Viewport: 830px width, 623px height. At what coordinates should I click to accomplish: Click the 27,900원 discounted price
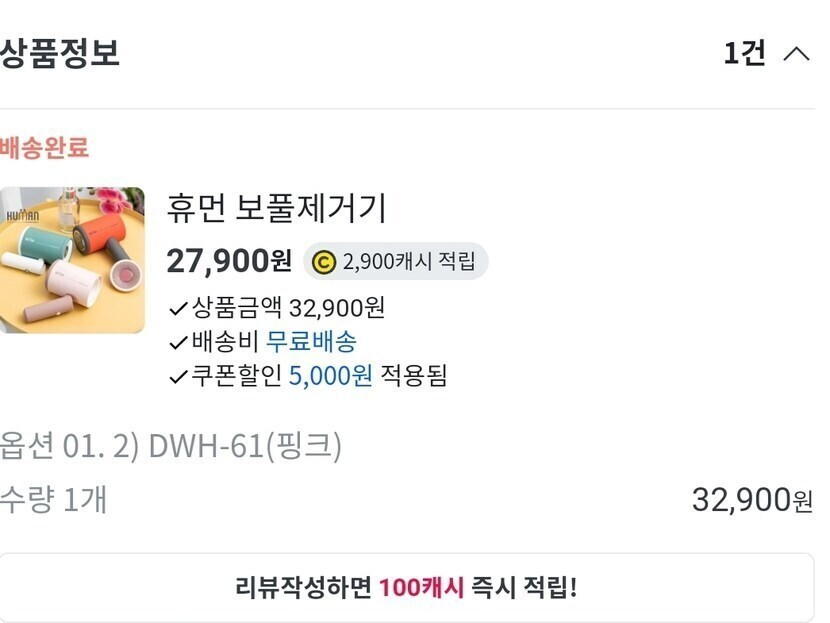pyautogui.click(x=229, y=261)
